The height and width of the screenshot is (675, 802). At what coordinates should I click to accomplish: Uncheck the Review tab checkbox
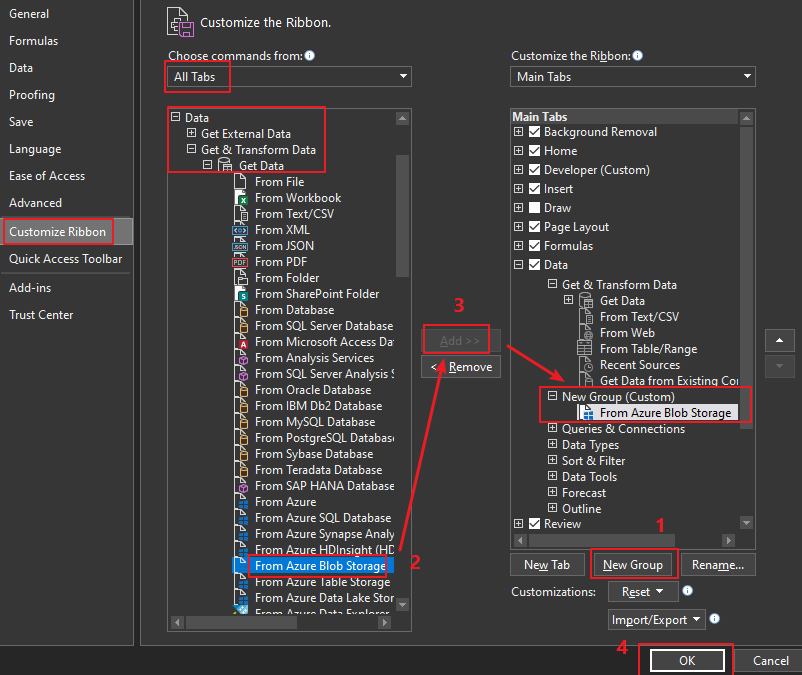coord(534,524)
